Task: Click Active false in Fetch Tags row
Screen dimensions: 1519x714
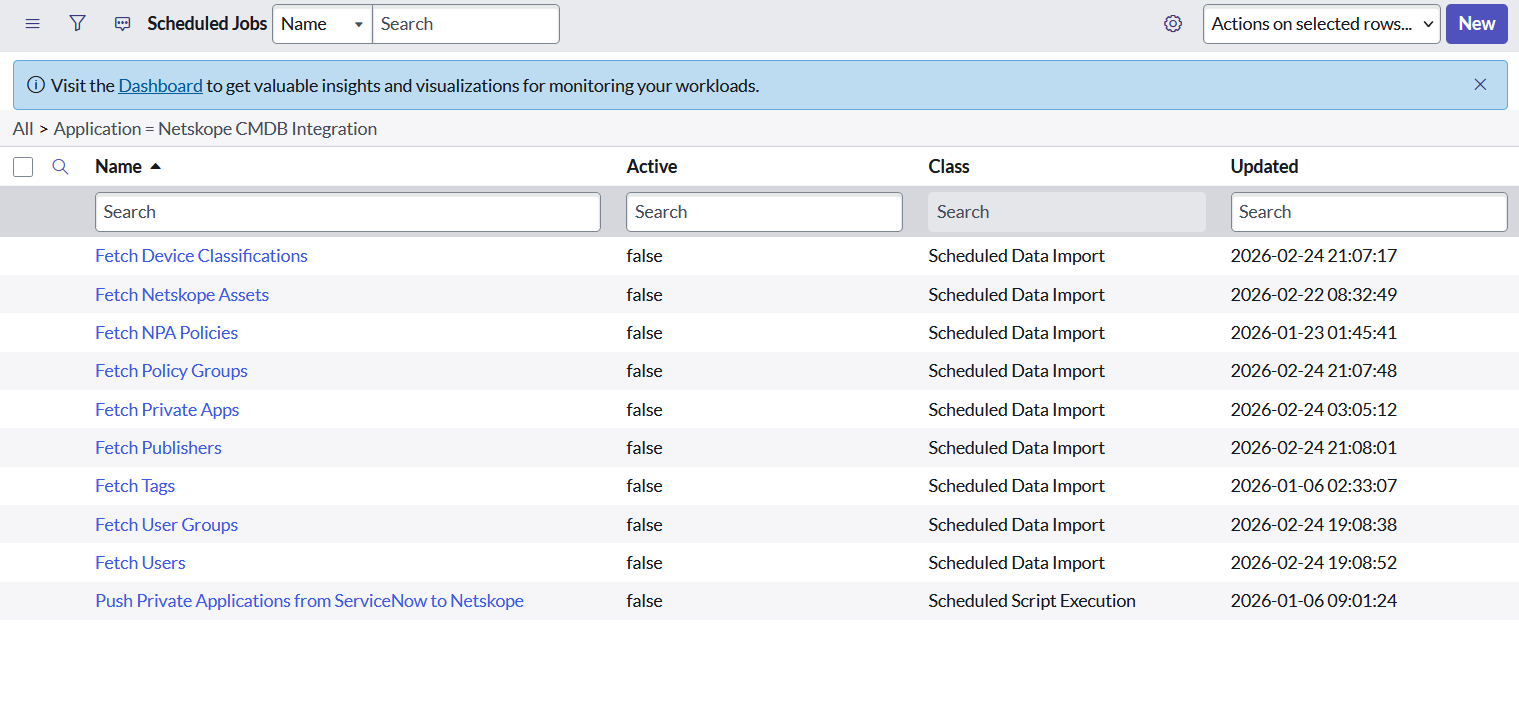Action: point(644,486)
